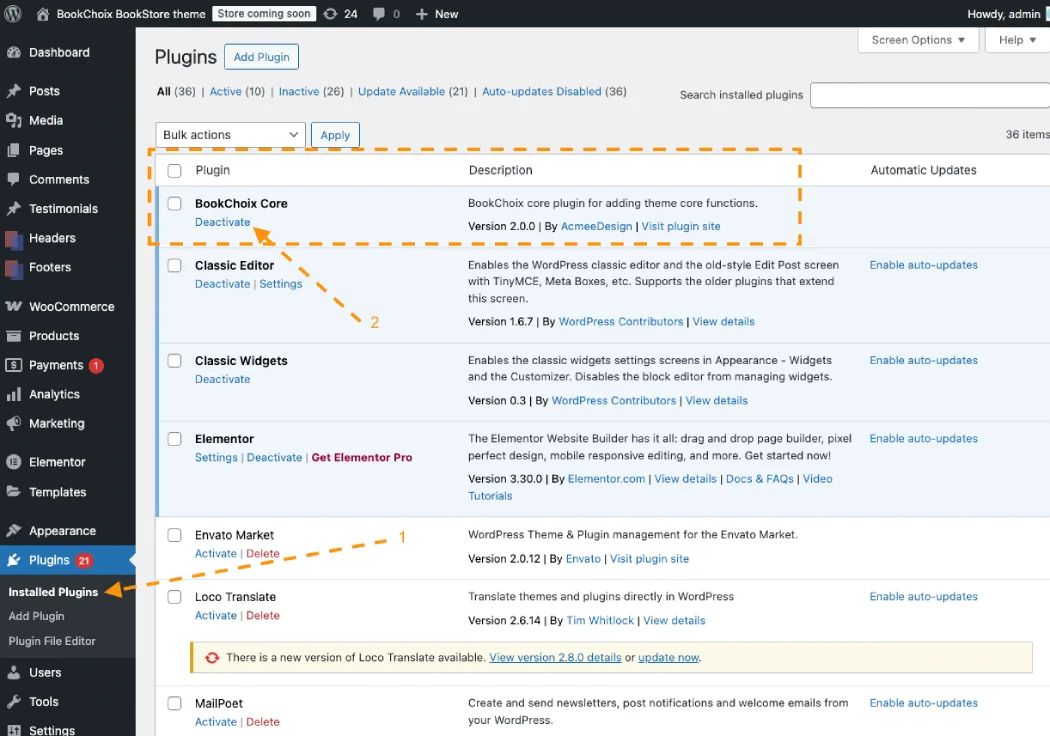Viewport: 1050px width, 736px height.
Task: Click the Tools wrench icon
Action: [13, 702]
